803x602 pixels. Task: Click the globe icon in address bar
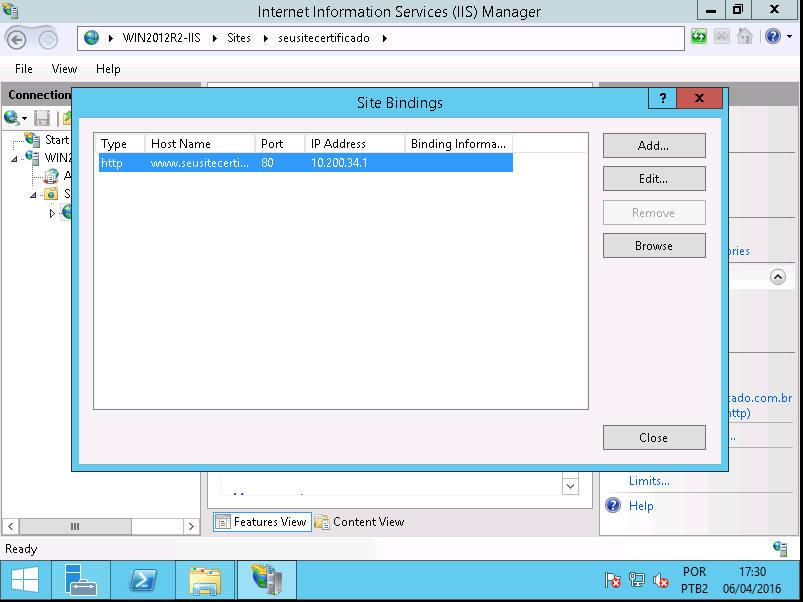pos(92,38)
